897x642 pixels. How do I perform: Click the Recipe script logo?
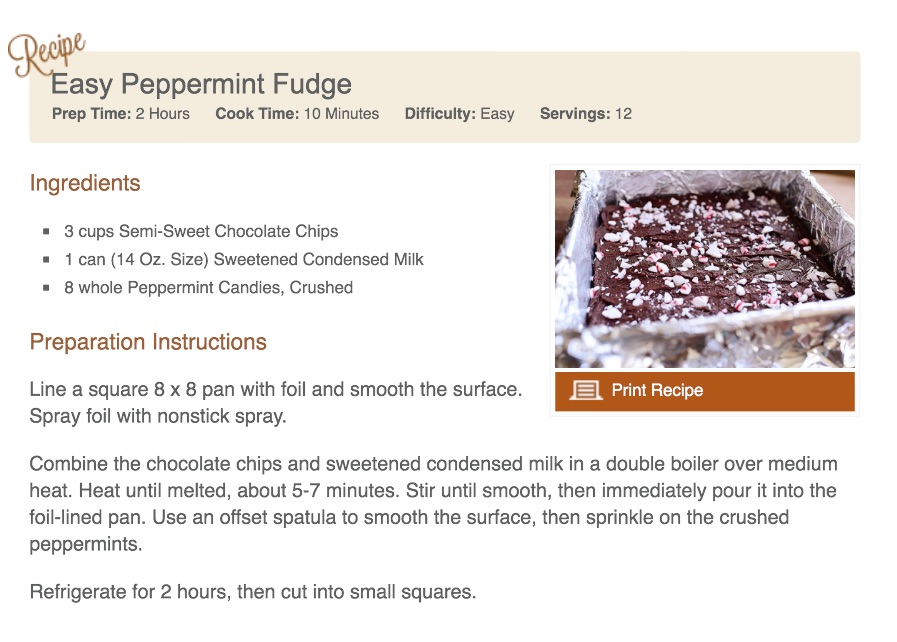[46, 53]
